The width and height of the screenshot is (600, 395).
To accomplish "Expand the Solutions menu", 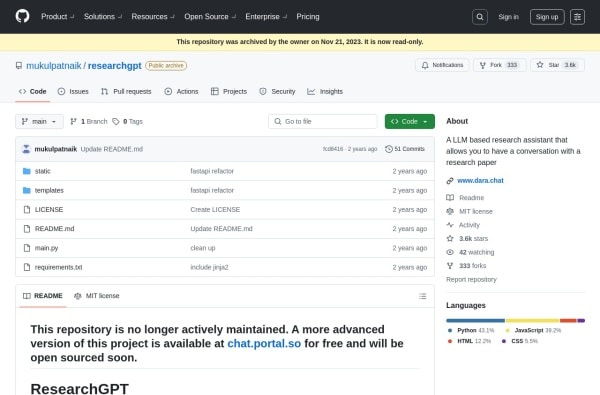I will tap(103, 16).
